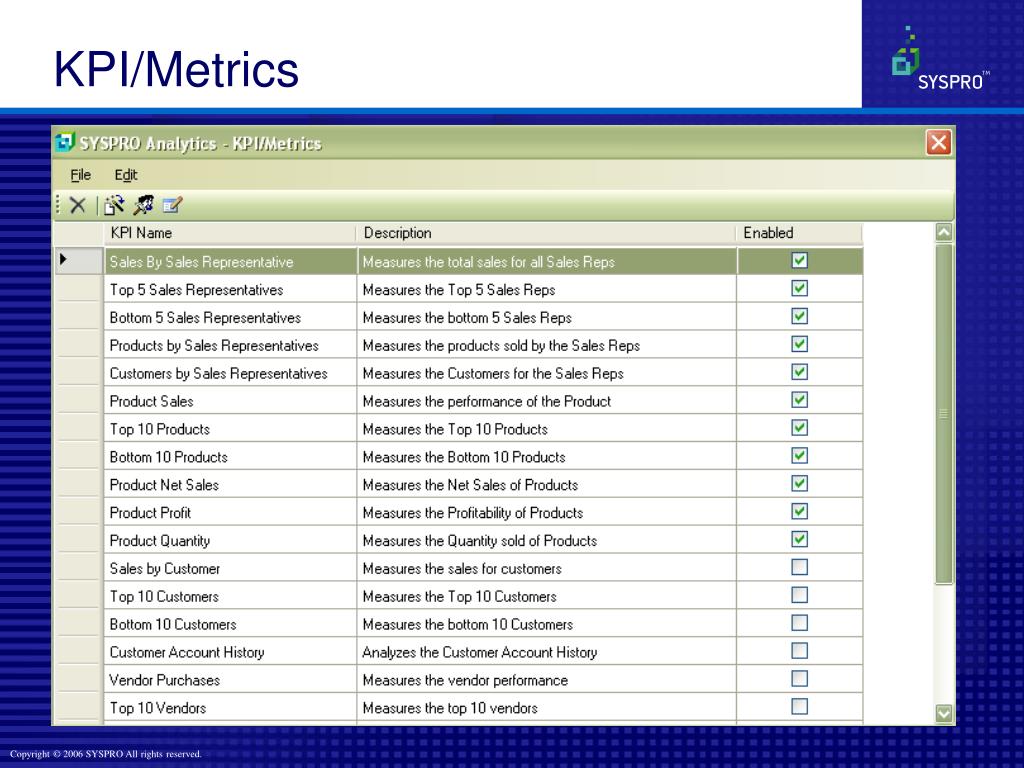Screen dimensions: 1024x768
Task: Select the 'Customers by Sales Representatives' cell
Action: click(231, 373)
